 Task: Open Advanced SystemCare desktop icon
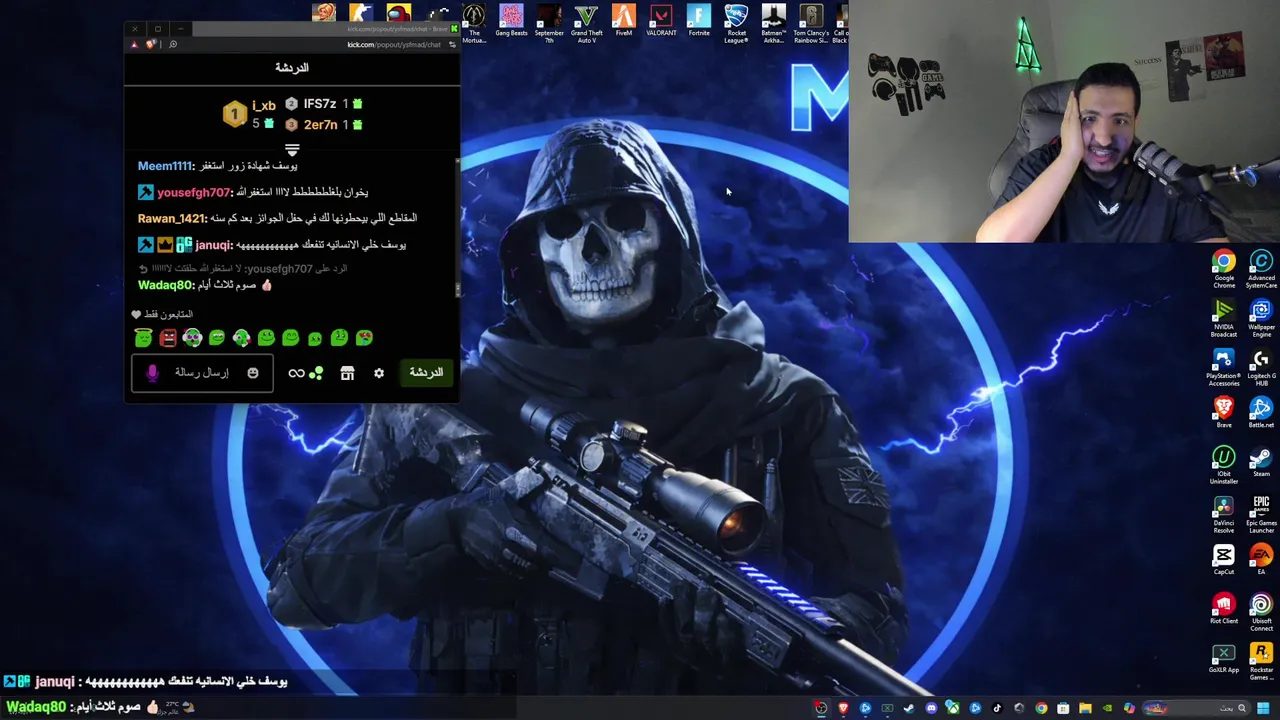(1261, 268)
